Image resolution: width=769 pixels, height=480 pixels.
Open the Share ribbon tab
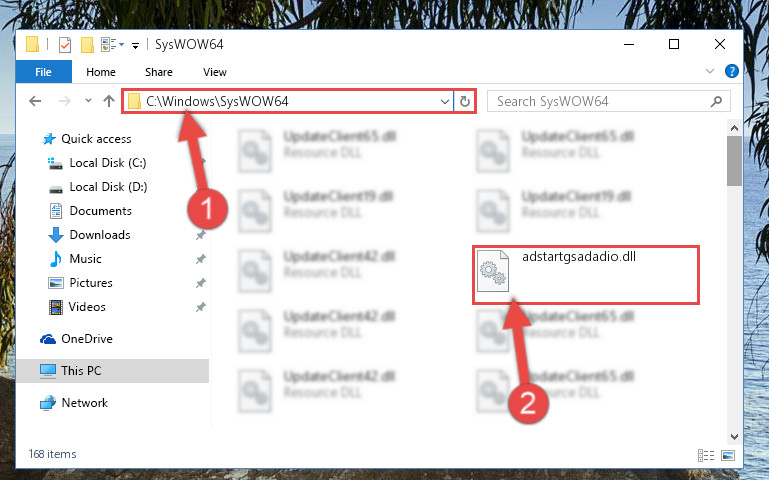pyautogui.click(x=158, y=72)
